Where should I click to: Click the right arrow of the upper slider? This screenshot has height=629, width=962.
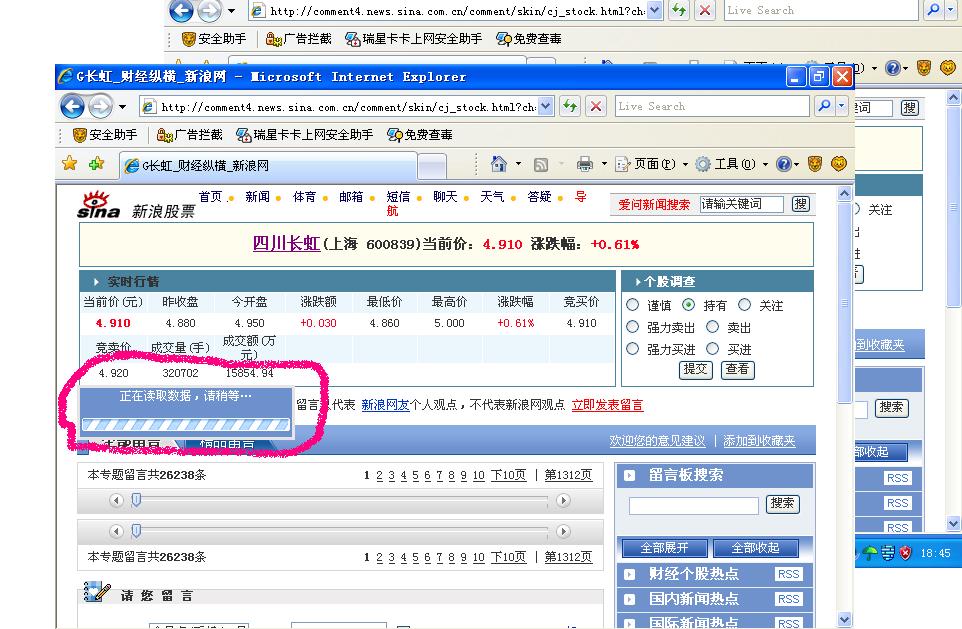coord(563,500)
